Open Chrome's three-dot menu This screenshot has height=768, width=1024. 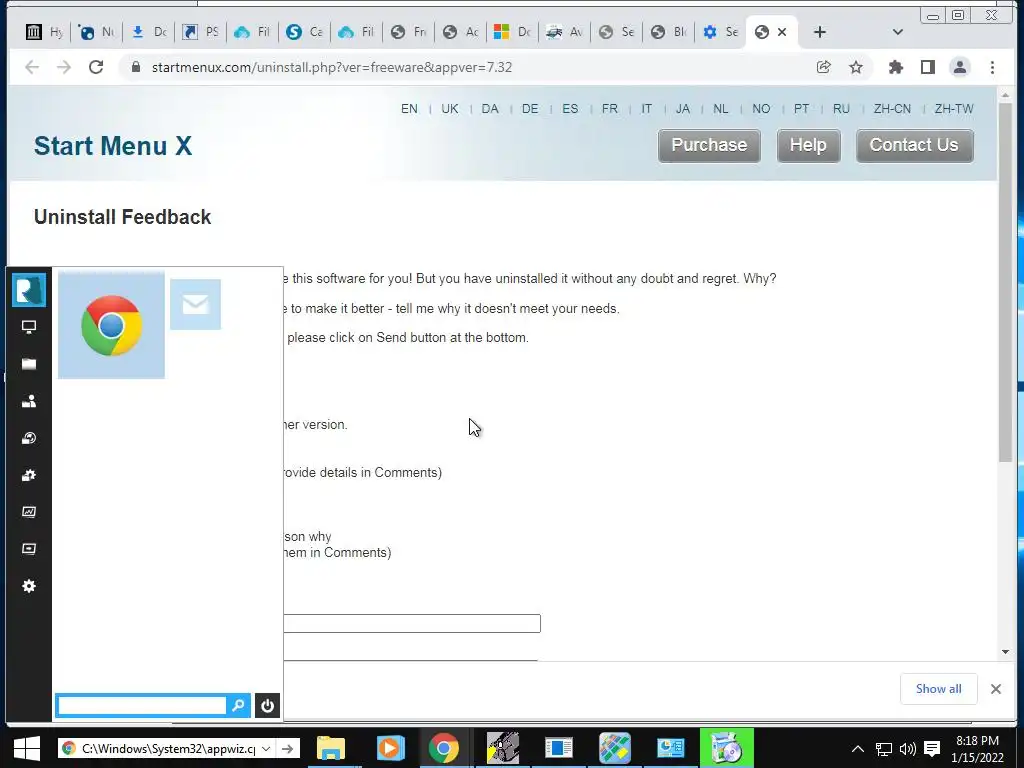(992, 67)
